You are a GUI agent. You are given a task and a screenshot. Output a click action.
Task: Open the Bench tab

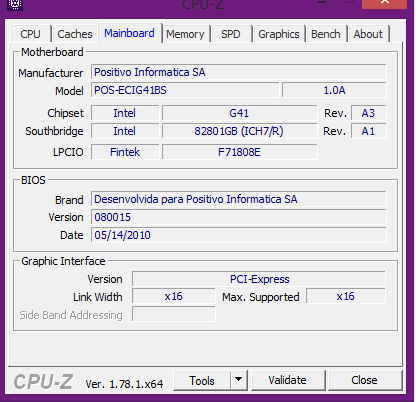pos(326,34)
